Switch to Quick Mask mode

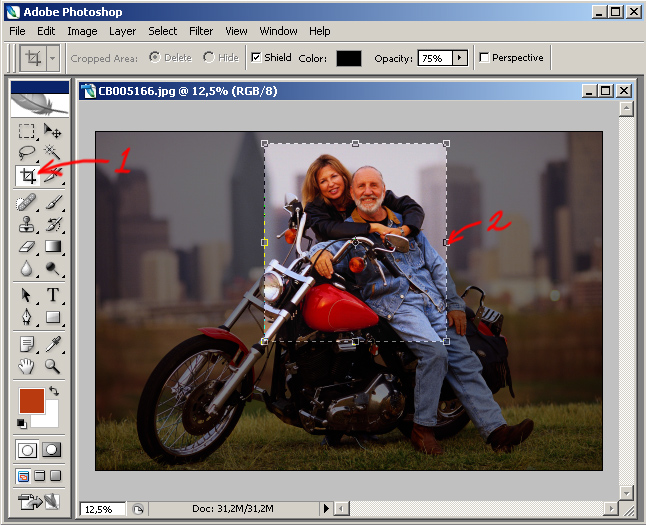(51, 450)
